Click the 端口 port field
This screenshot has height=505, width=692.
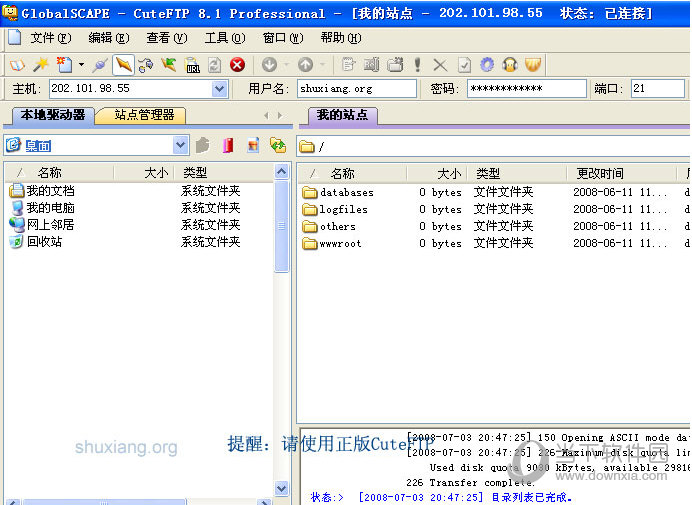658,89
